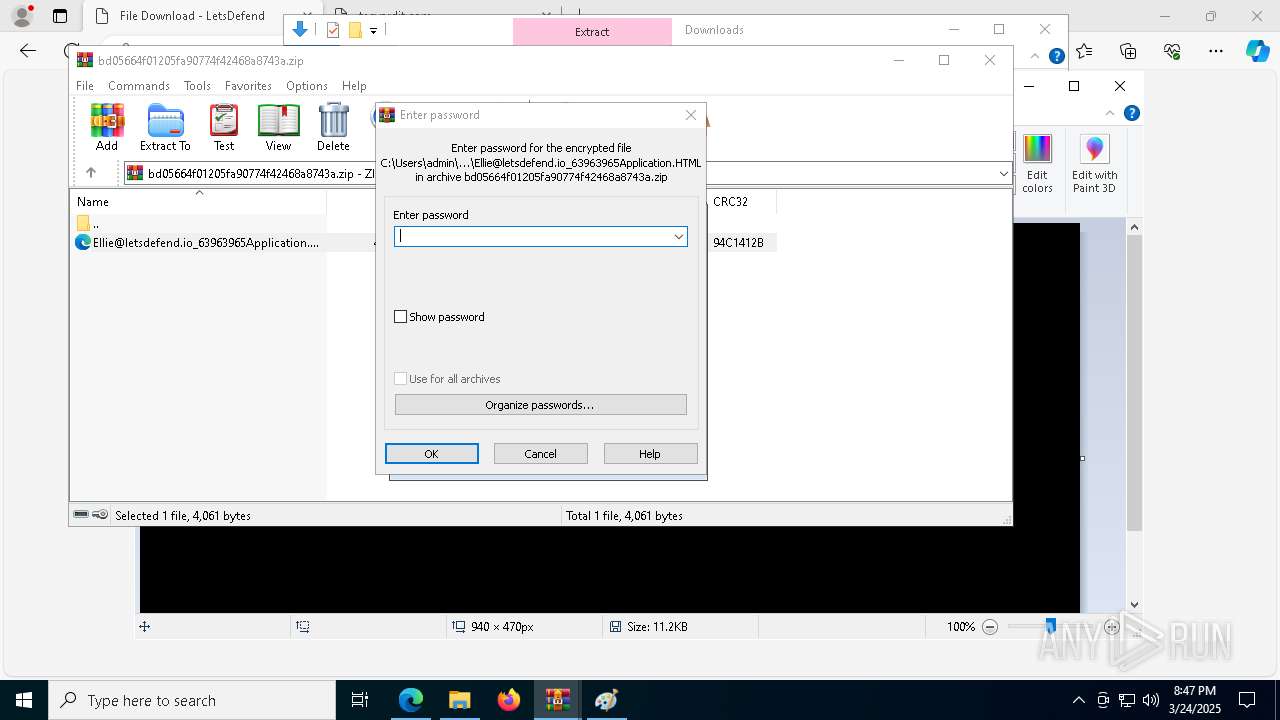Click the volume speaker tray icon
This screenshot has height=720, width=1280.
[1151, 700]
